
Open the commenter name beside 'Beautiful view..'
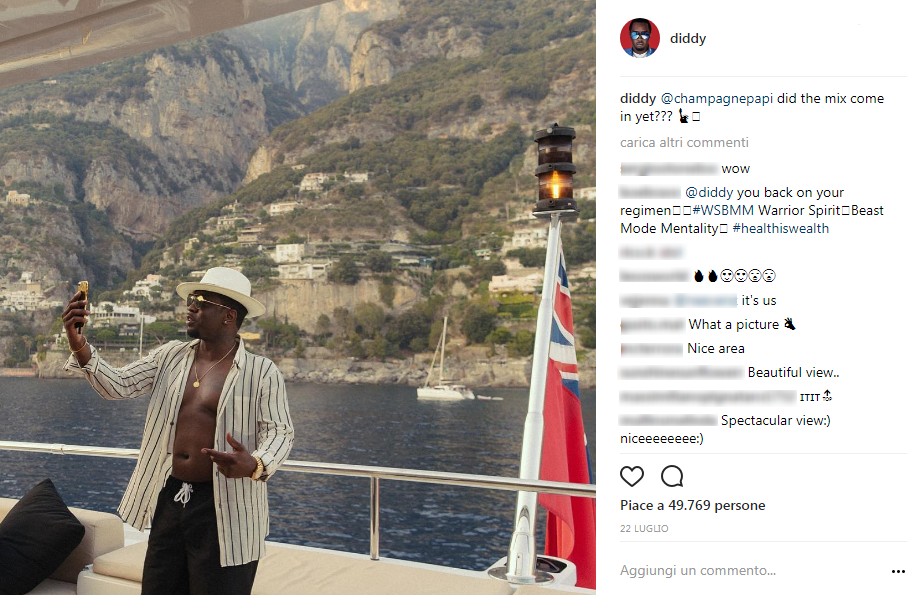(x=681, y=373)
